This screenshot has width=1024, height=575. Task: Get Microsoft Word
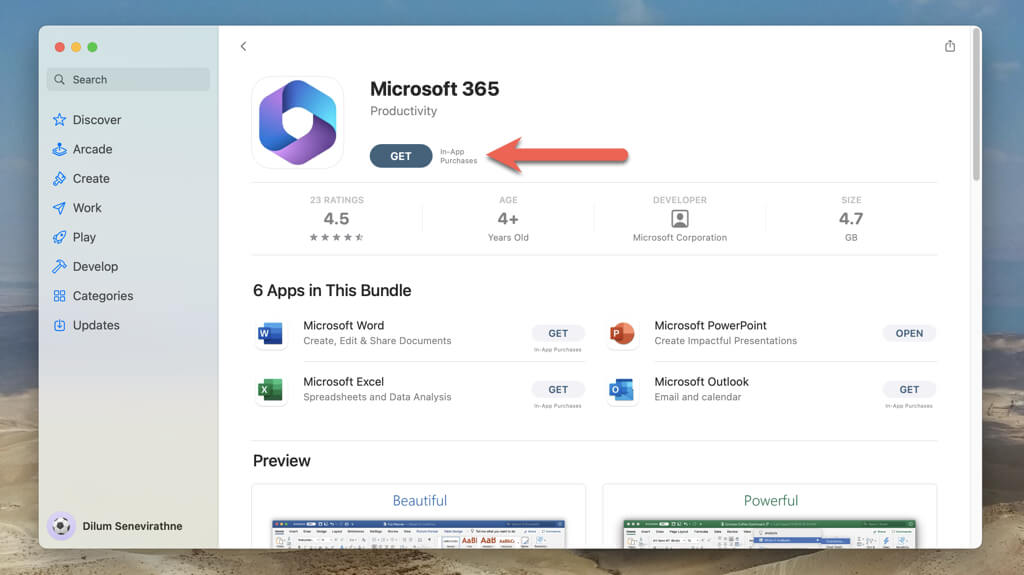click(x=558, y=333)
